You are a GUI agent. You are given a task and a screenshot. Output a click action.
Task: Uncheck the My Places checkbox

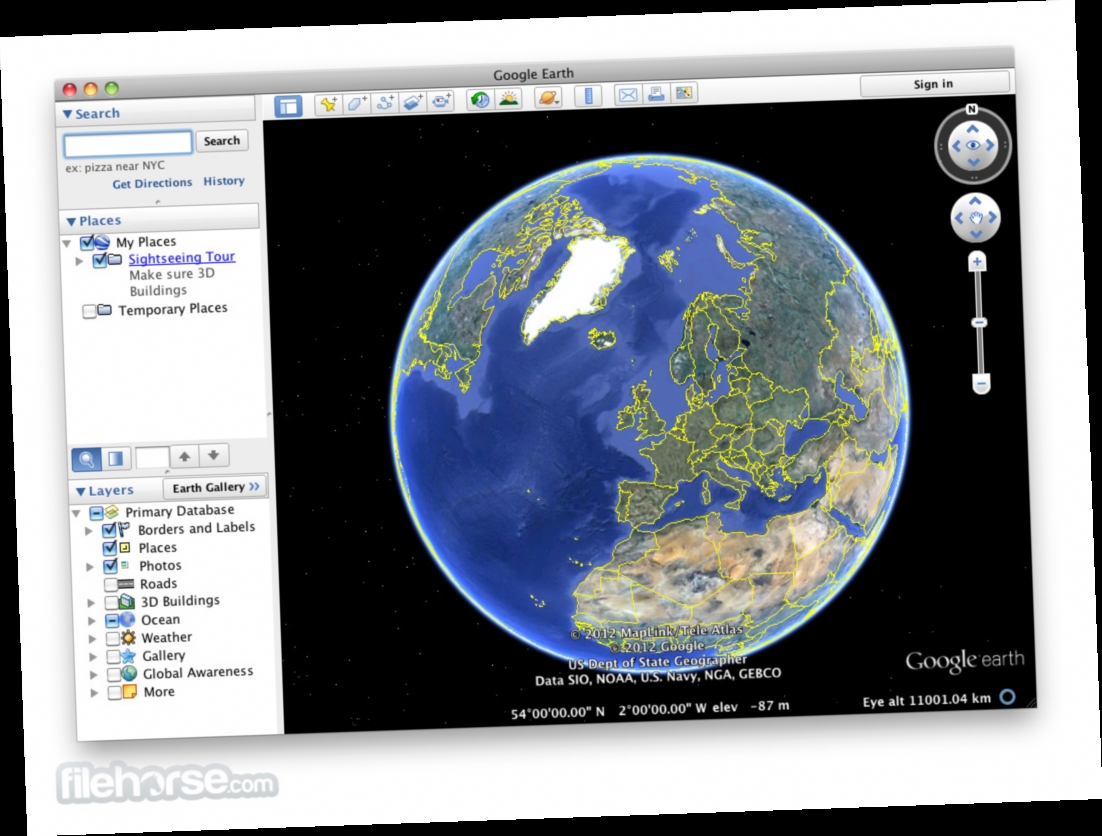87,243
